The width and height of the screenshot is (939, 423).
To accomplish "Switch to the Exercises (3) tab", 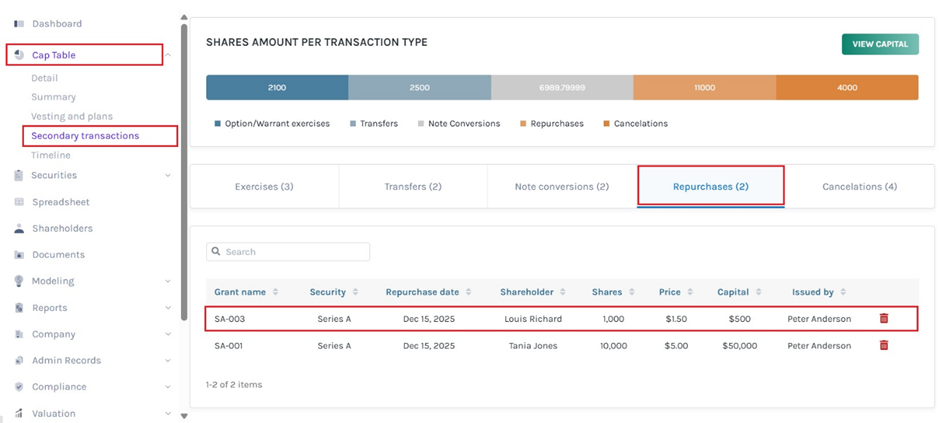I will (x=264, y=187).
